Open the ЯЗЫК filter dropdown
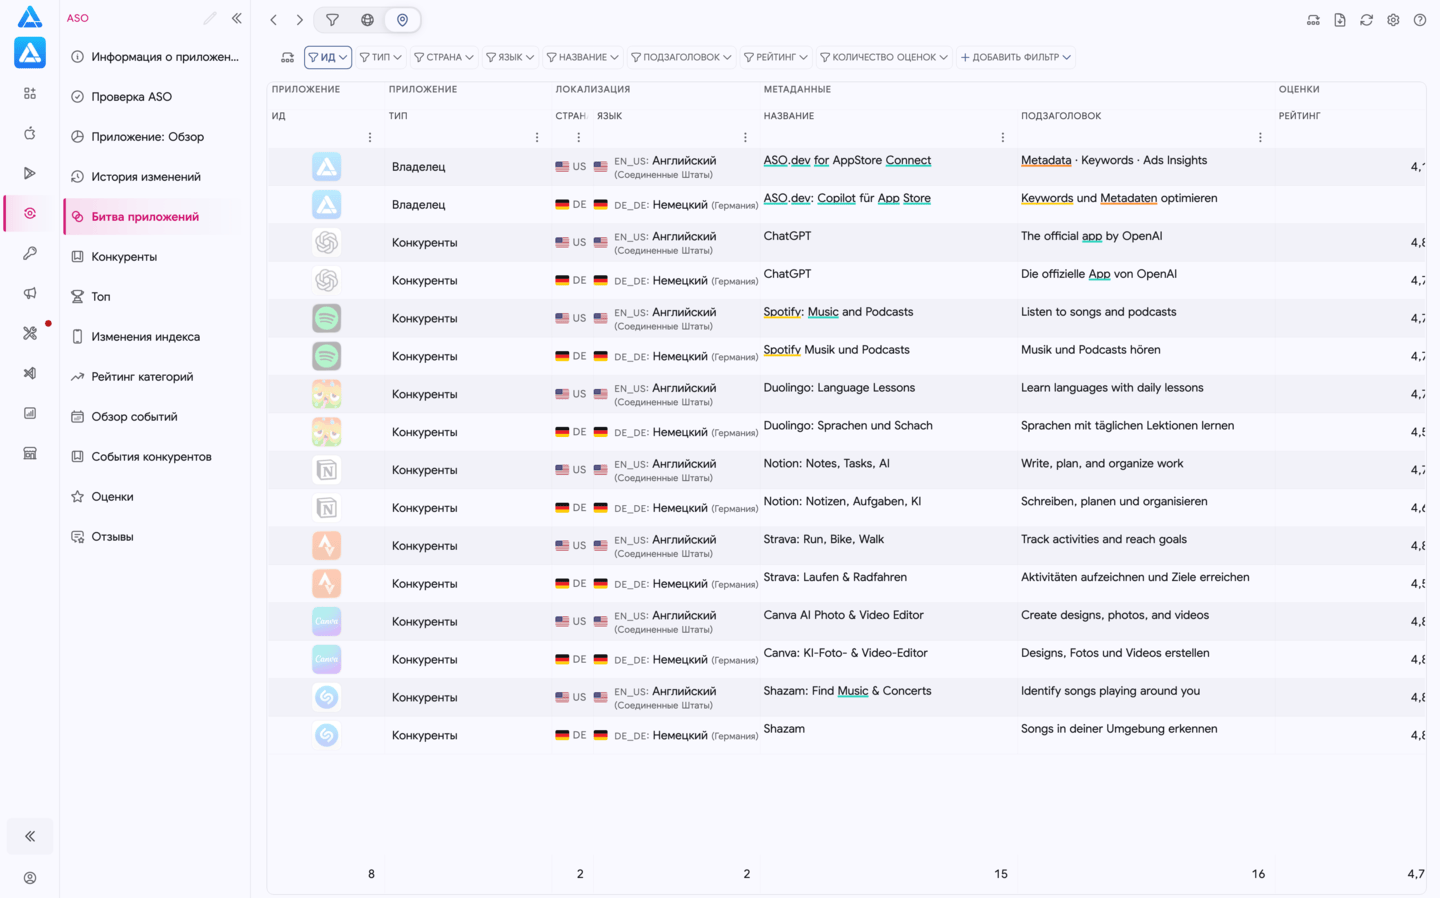1440x898 pixels. [x=510, y=57]
